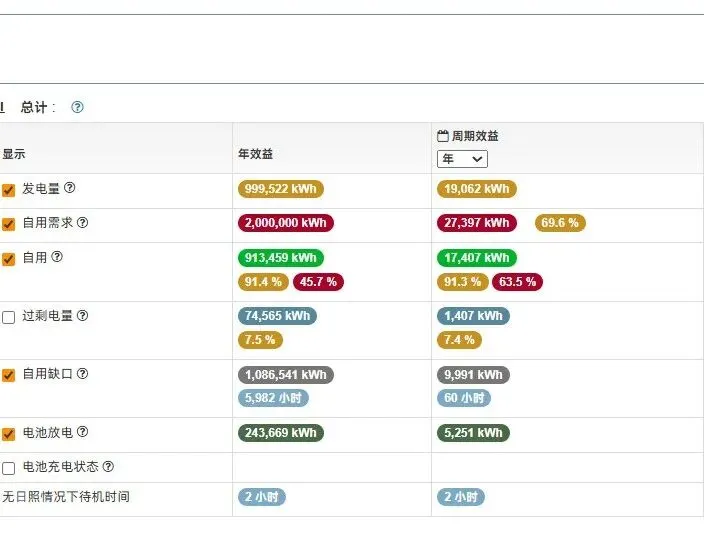
Task: Click the red 2,000,000 kWh demand badge
Action: [285, 223]
